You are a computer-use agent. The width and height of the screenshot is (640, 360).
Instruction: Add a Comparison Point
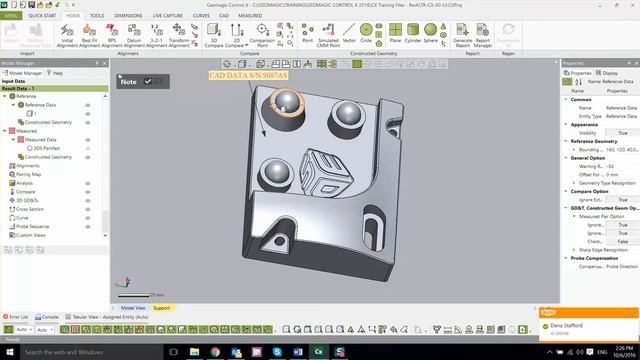point(262,36)
